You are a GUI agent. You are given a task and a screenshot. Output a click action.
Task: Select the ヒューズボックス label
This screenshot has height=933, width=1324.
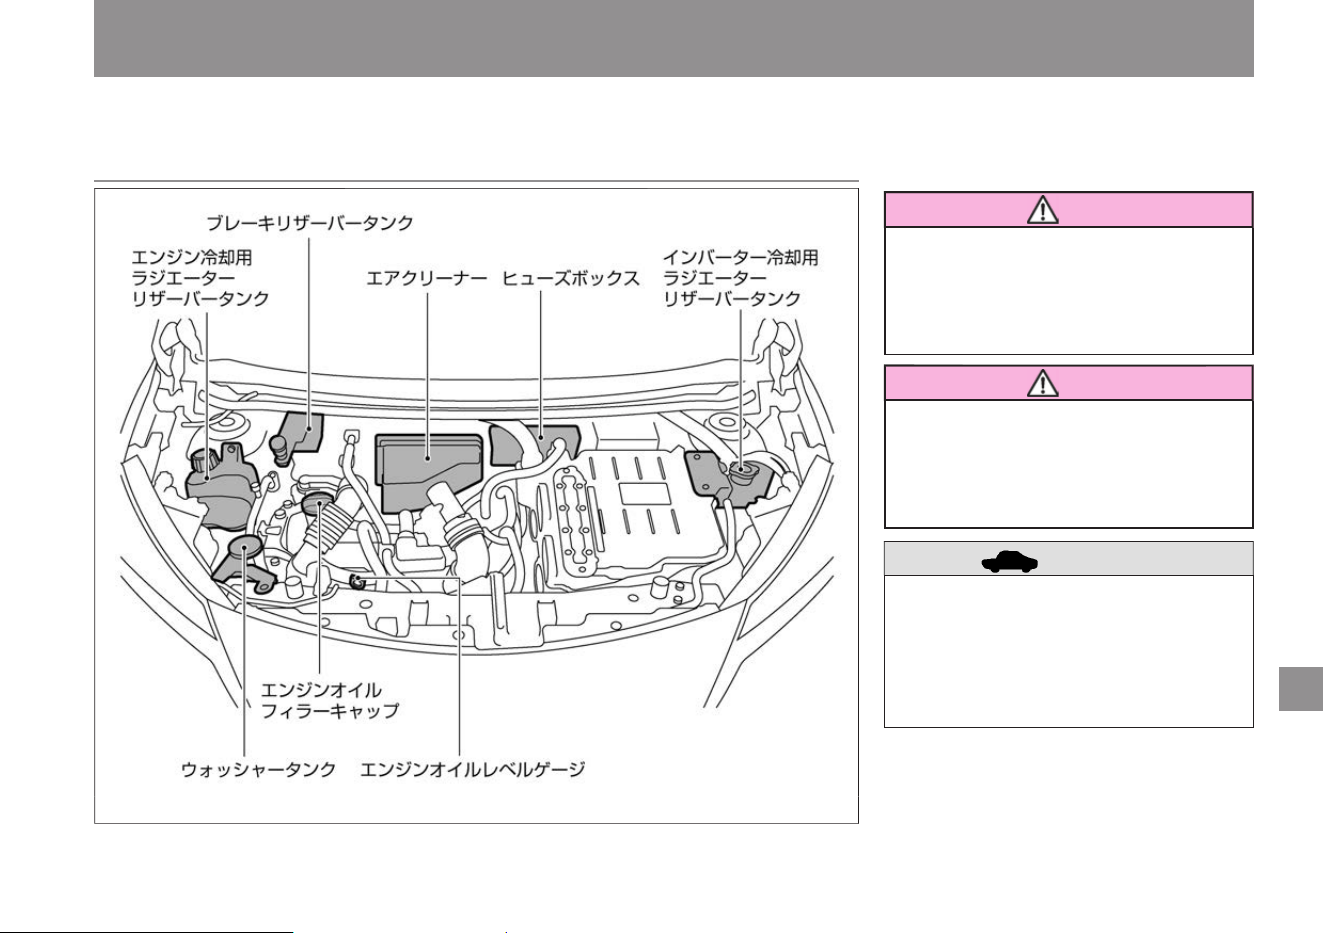[x=571, y=278]
